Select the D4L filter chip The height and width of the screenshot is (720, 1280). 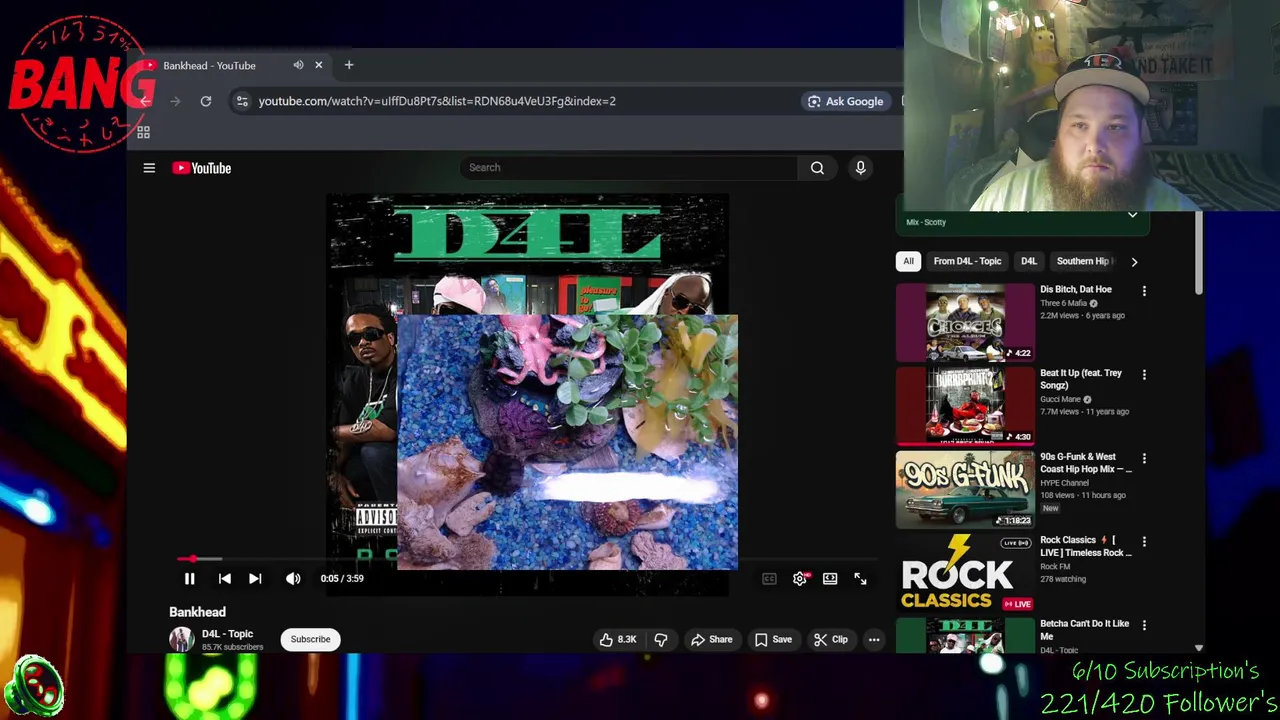pyautogui.click(x=1029, y=261)
